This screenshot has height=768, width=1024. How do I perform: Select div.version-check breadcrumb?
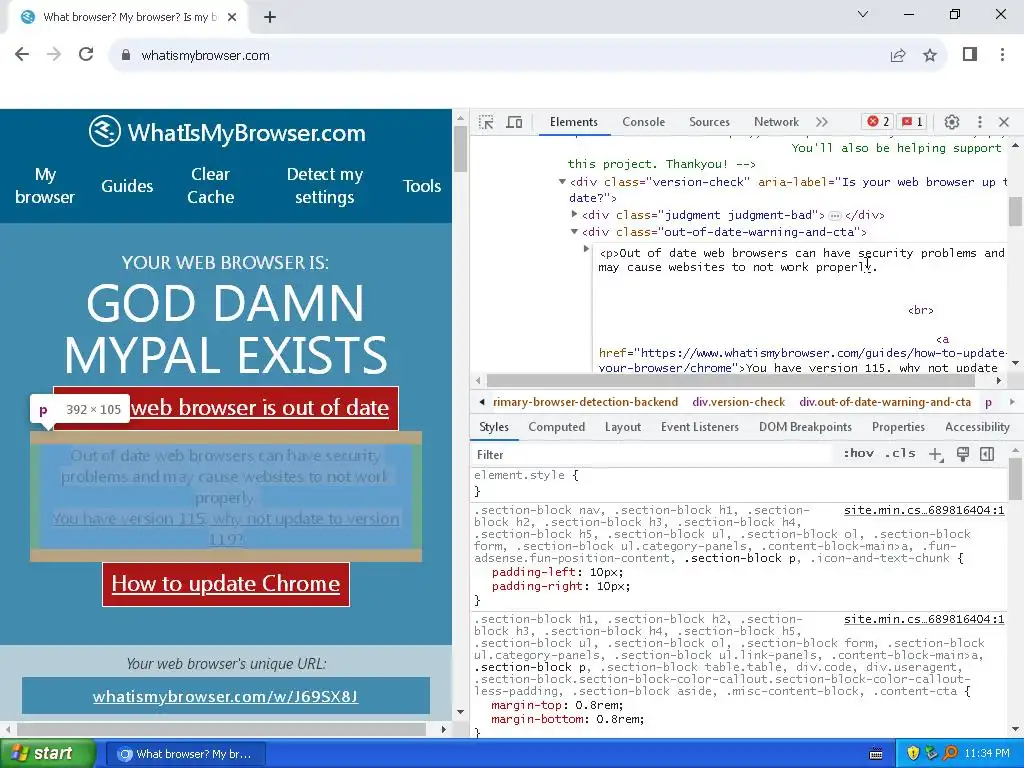coord(739,402)
